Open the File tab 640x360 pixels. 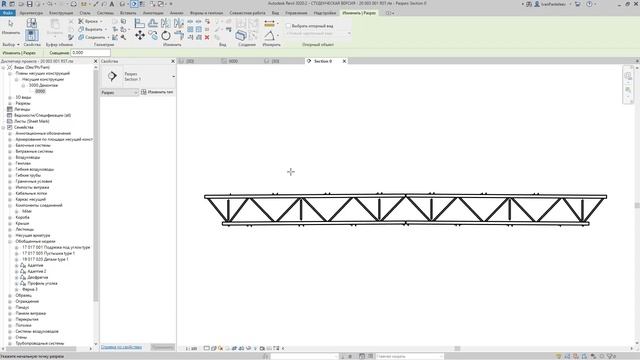point(8,13)
